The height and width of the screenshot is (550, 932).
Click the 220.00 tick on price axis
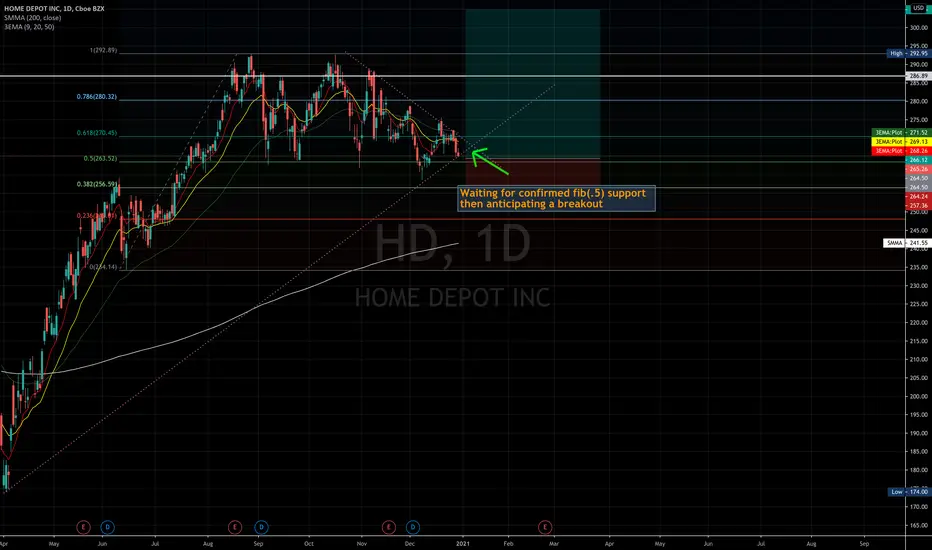[x=918, y=322]
